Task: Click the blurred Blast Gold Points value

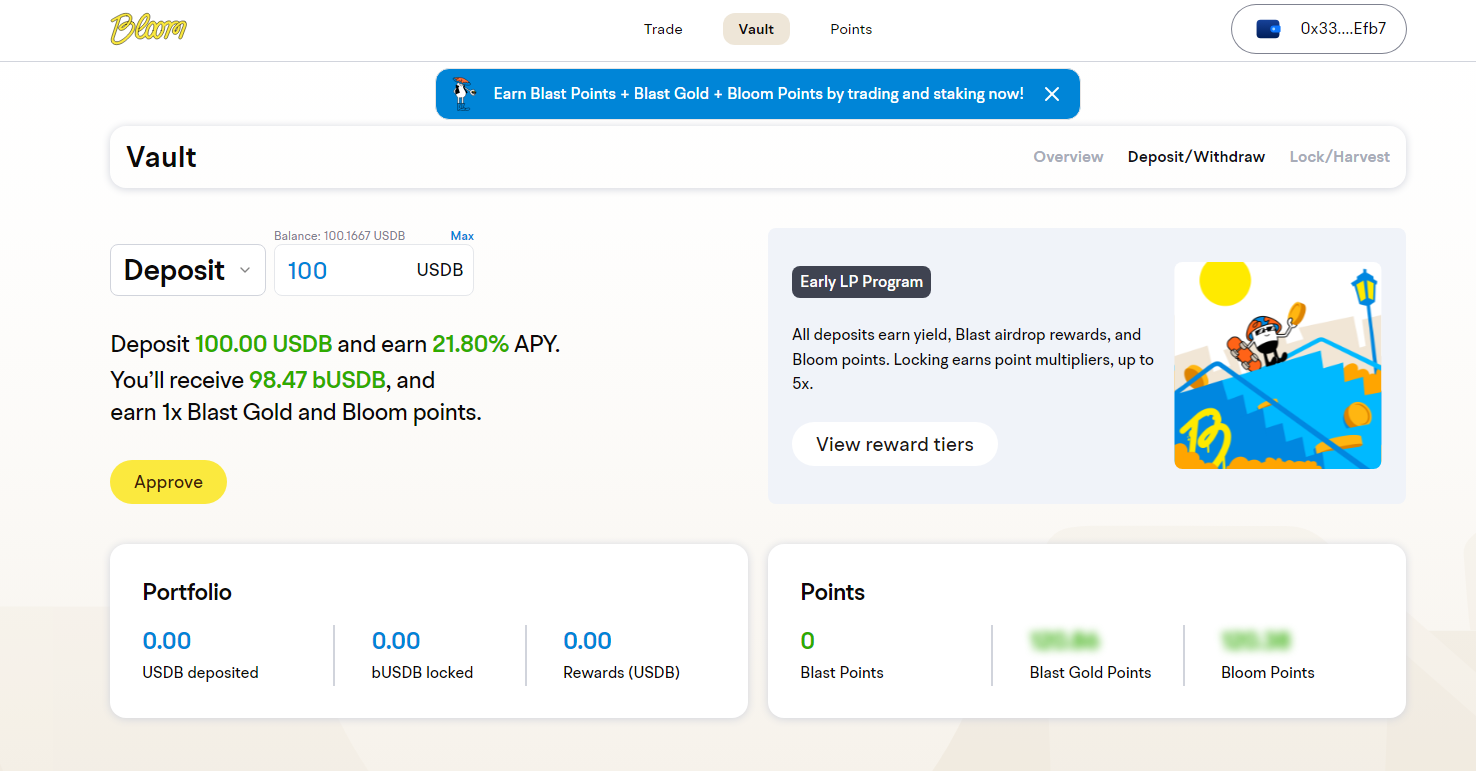Action: point(1065,640)
